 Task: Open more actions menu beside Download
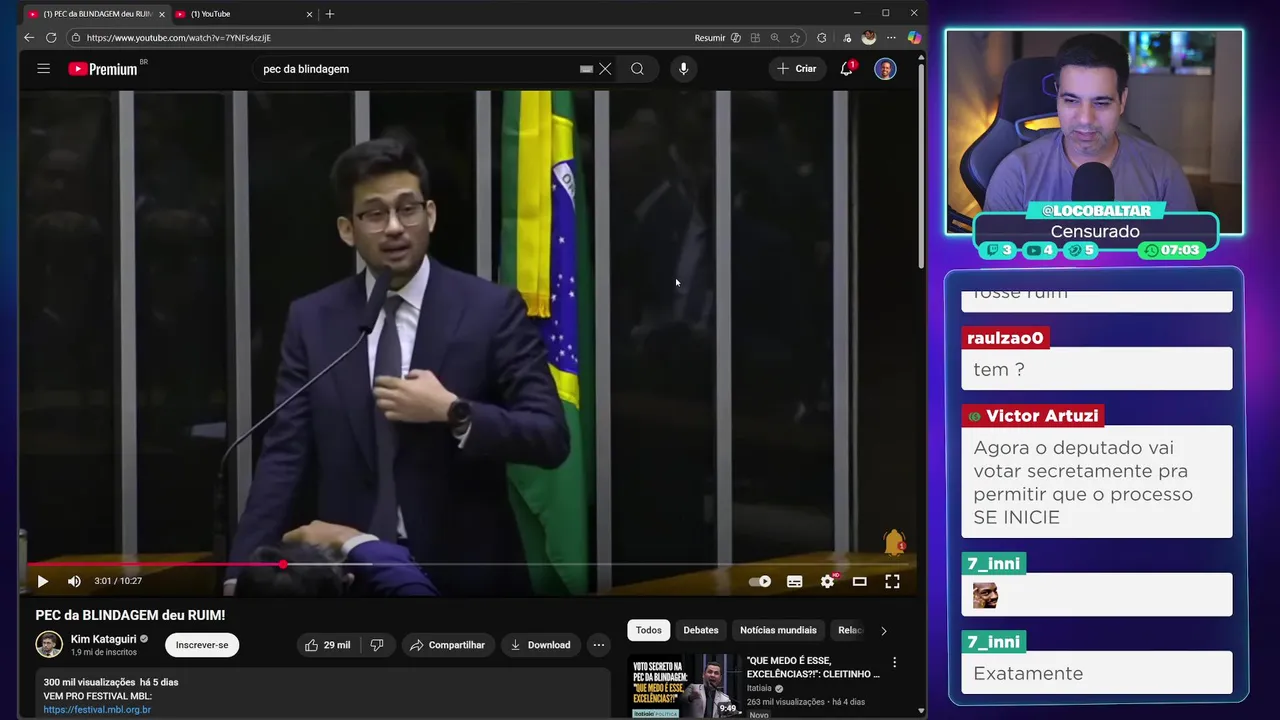(x=598, y=645)
